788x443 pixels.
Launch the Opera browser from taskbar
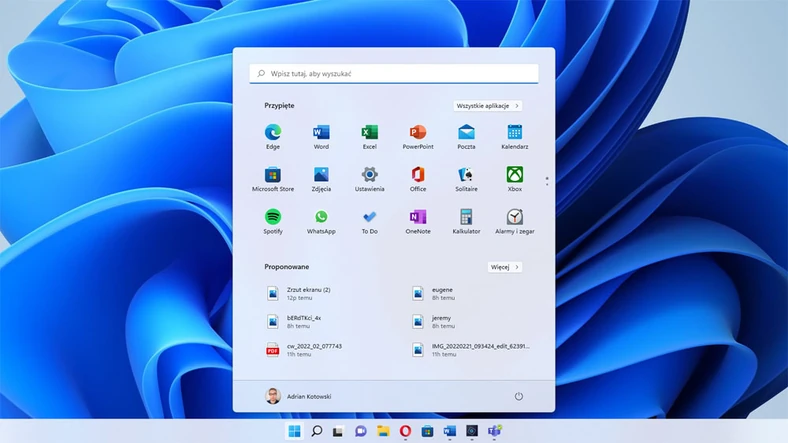pyautogui.click(x=405, y=431)
